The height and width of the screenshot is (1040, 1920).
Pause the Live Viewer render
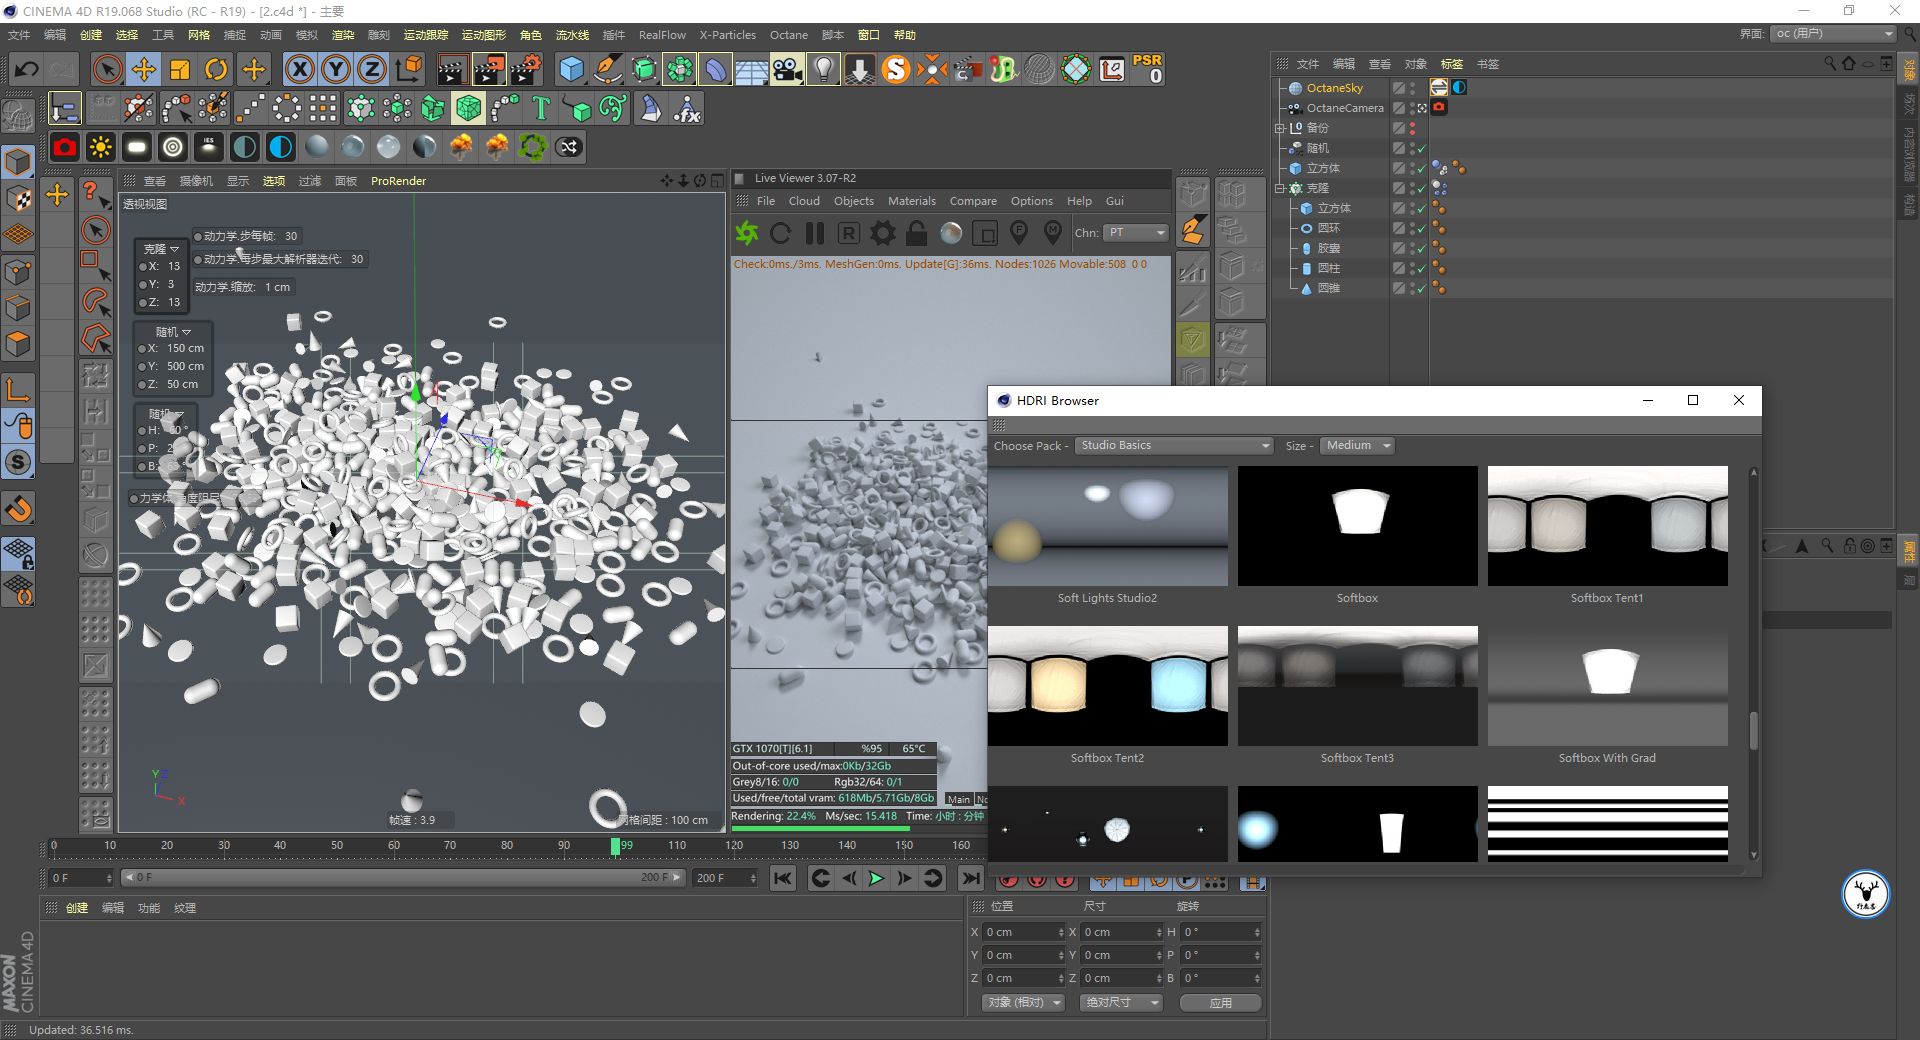click(x=815, y=233)
